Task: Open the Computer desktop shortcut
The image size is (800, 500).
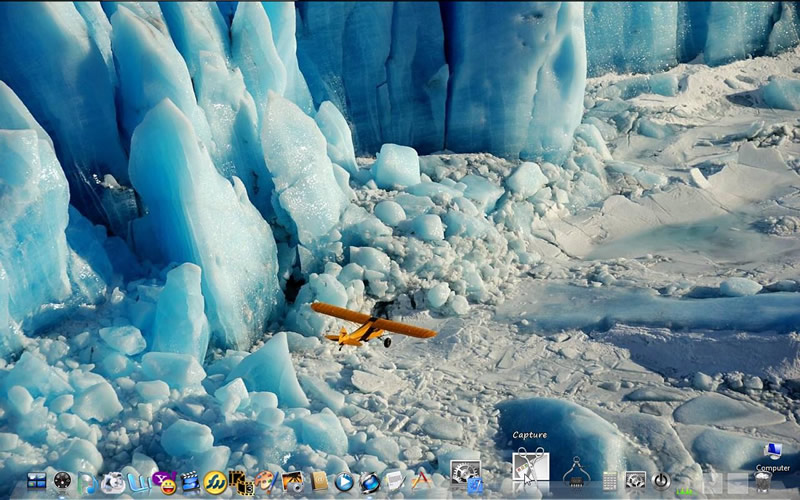Action: click(773, 453)
